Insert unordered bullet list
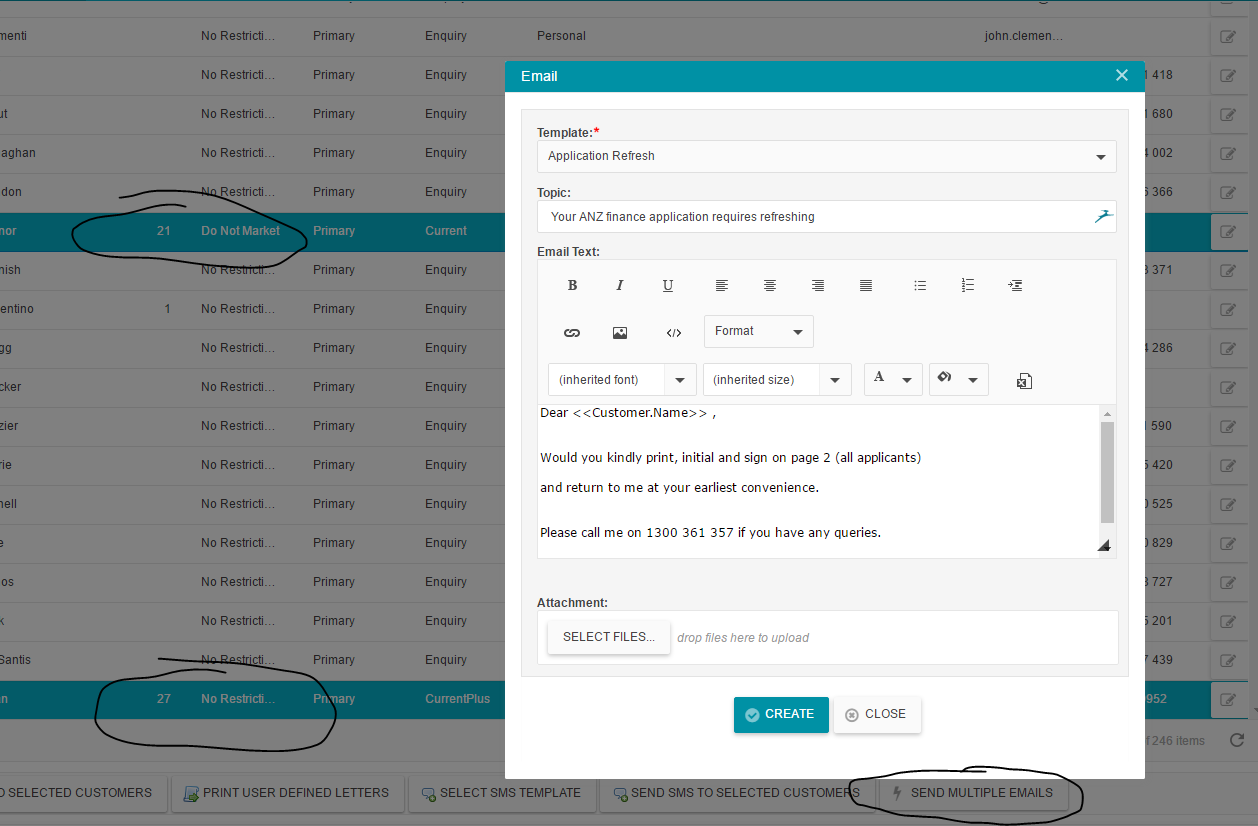Viewport: 1258px width, 826px height. pos(920,286)
